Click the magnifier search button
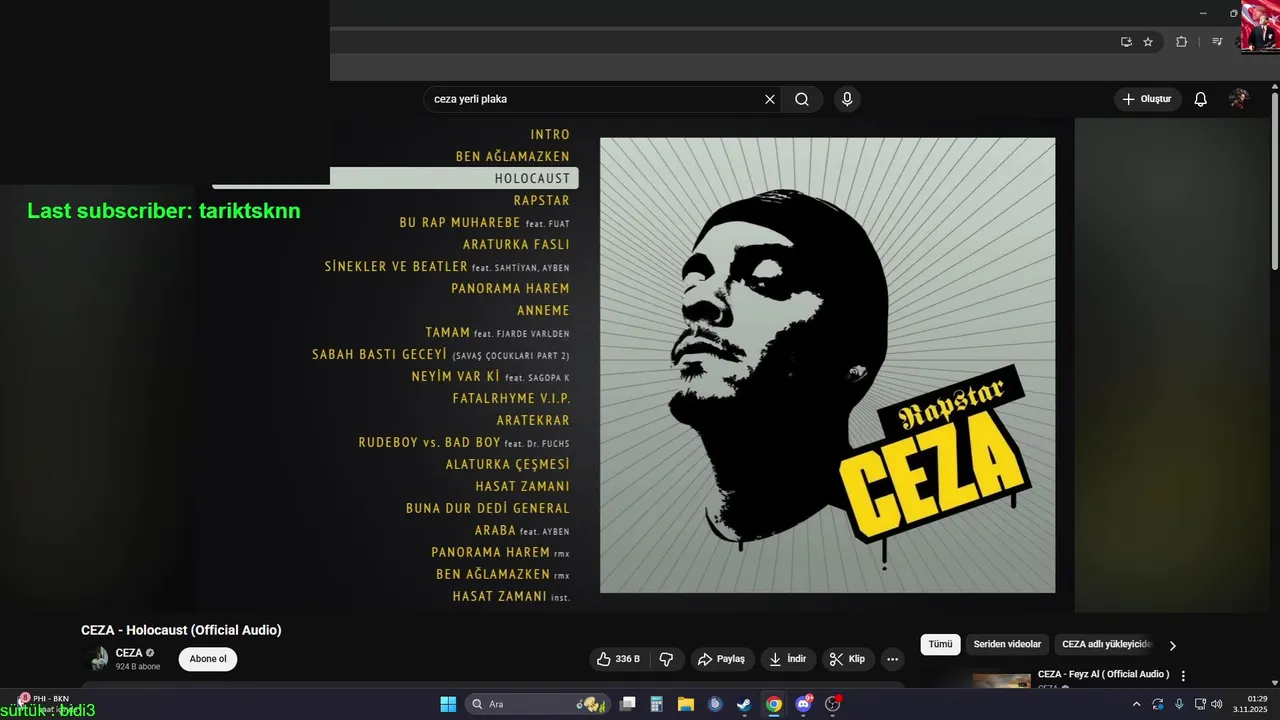Screen dimensions: 1280x720 tap(802, 99)
